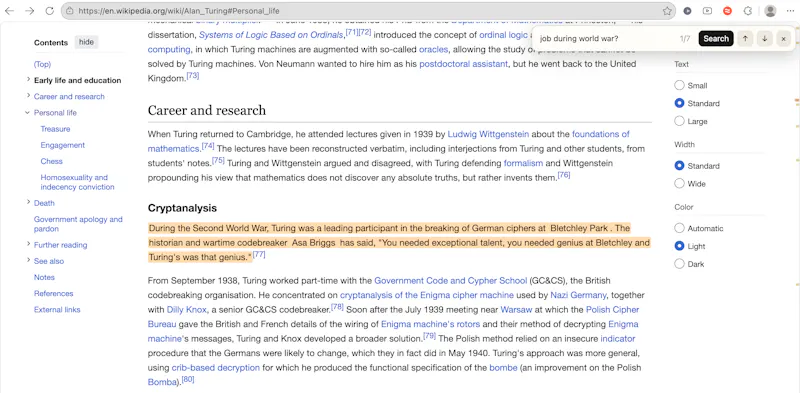Screen dimensions: 800x393
Task: Open Early life and education in contents
Action: point(78,80)
